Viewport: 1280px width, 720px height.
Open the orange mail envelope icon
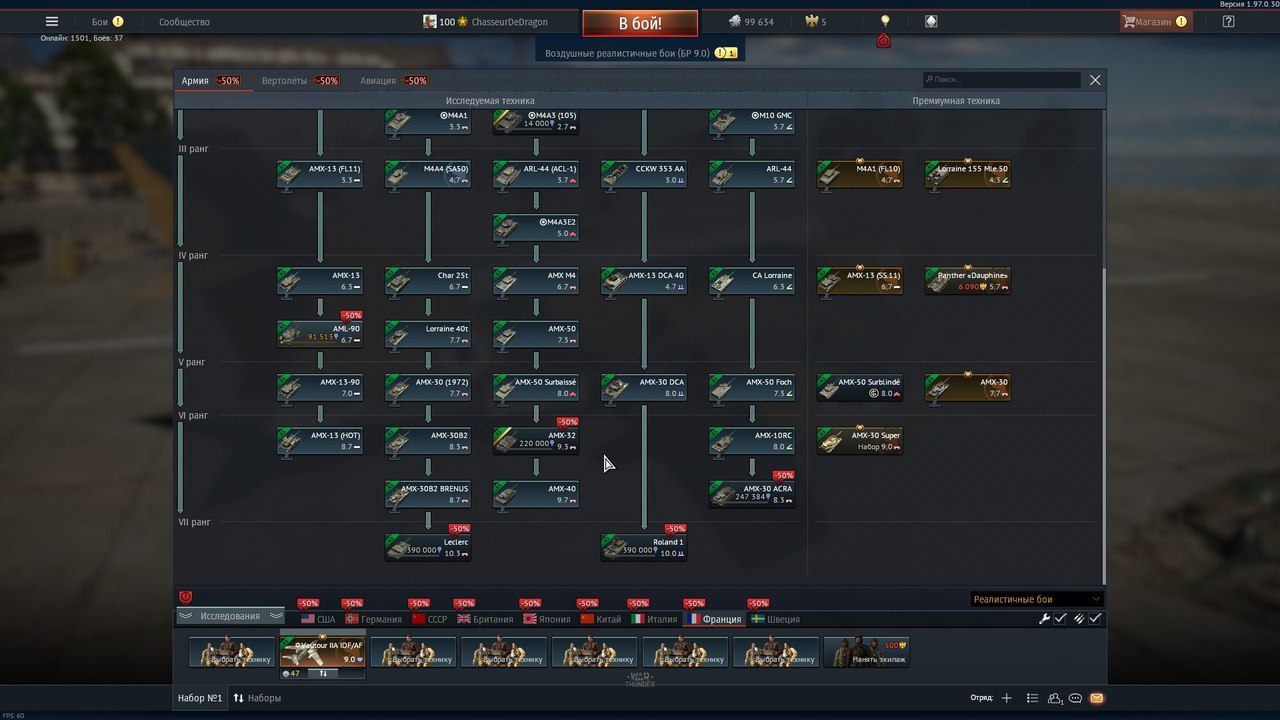point(1097,698)
